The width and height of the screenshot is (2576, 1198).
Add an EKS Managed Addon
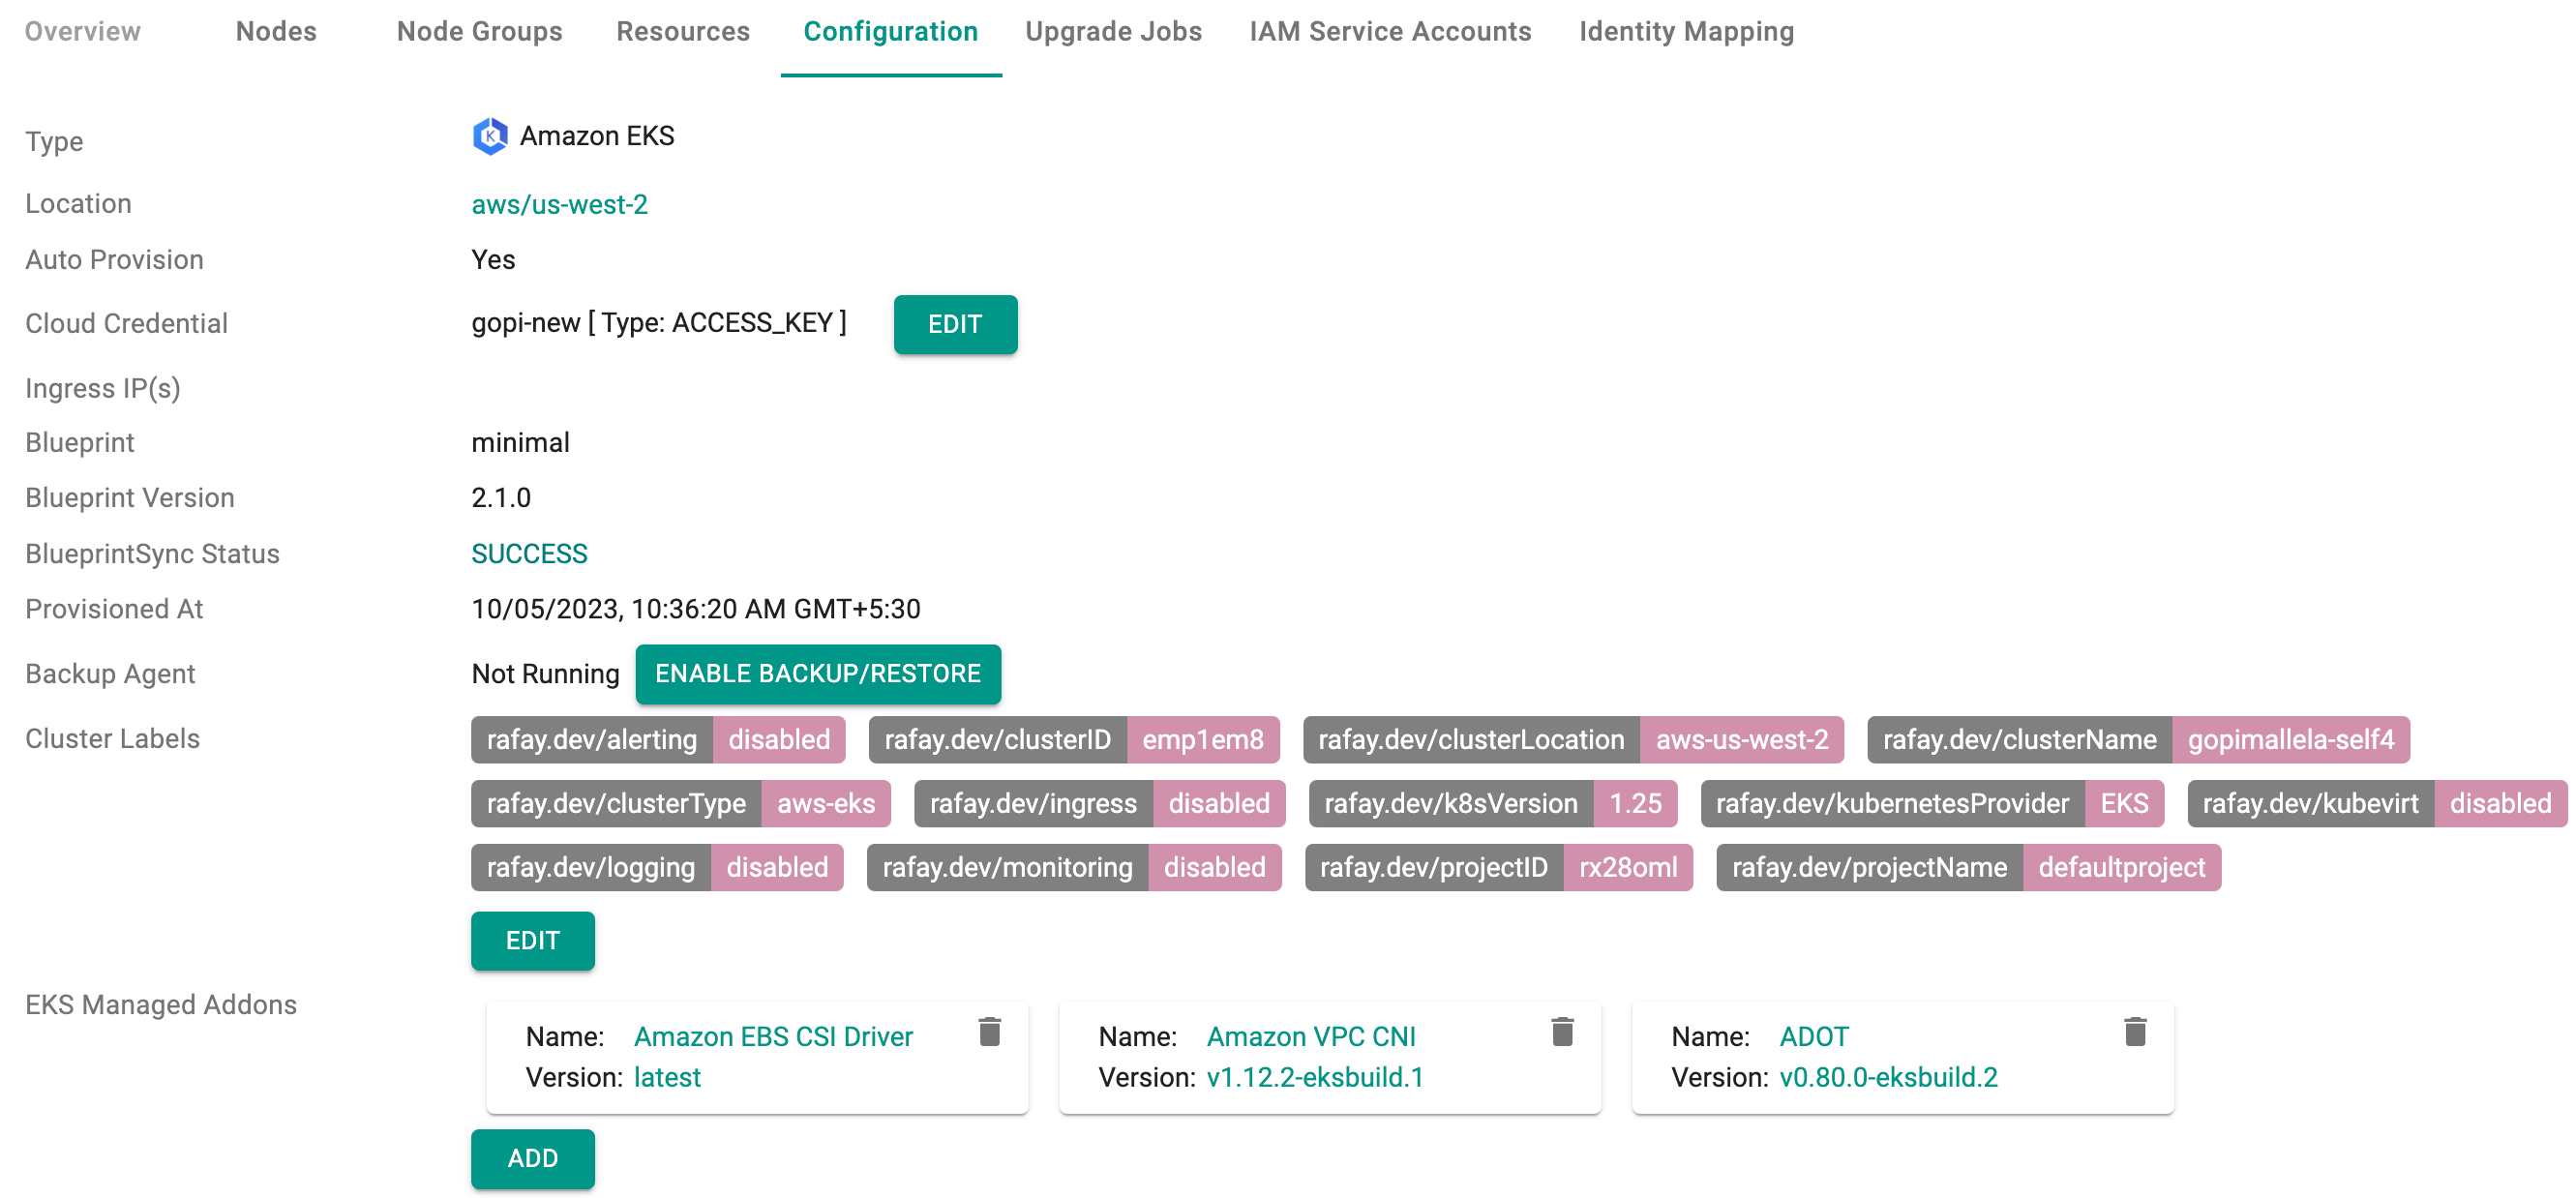[x=533, y=1159]
